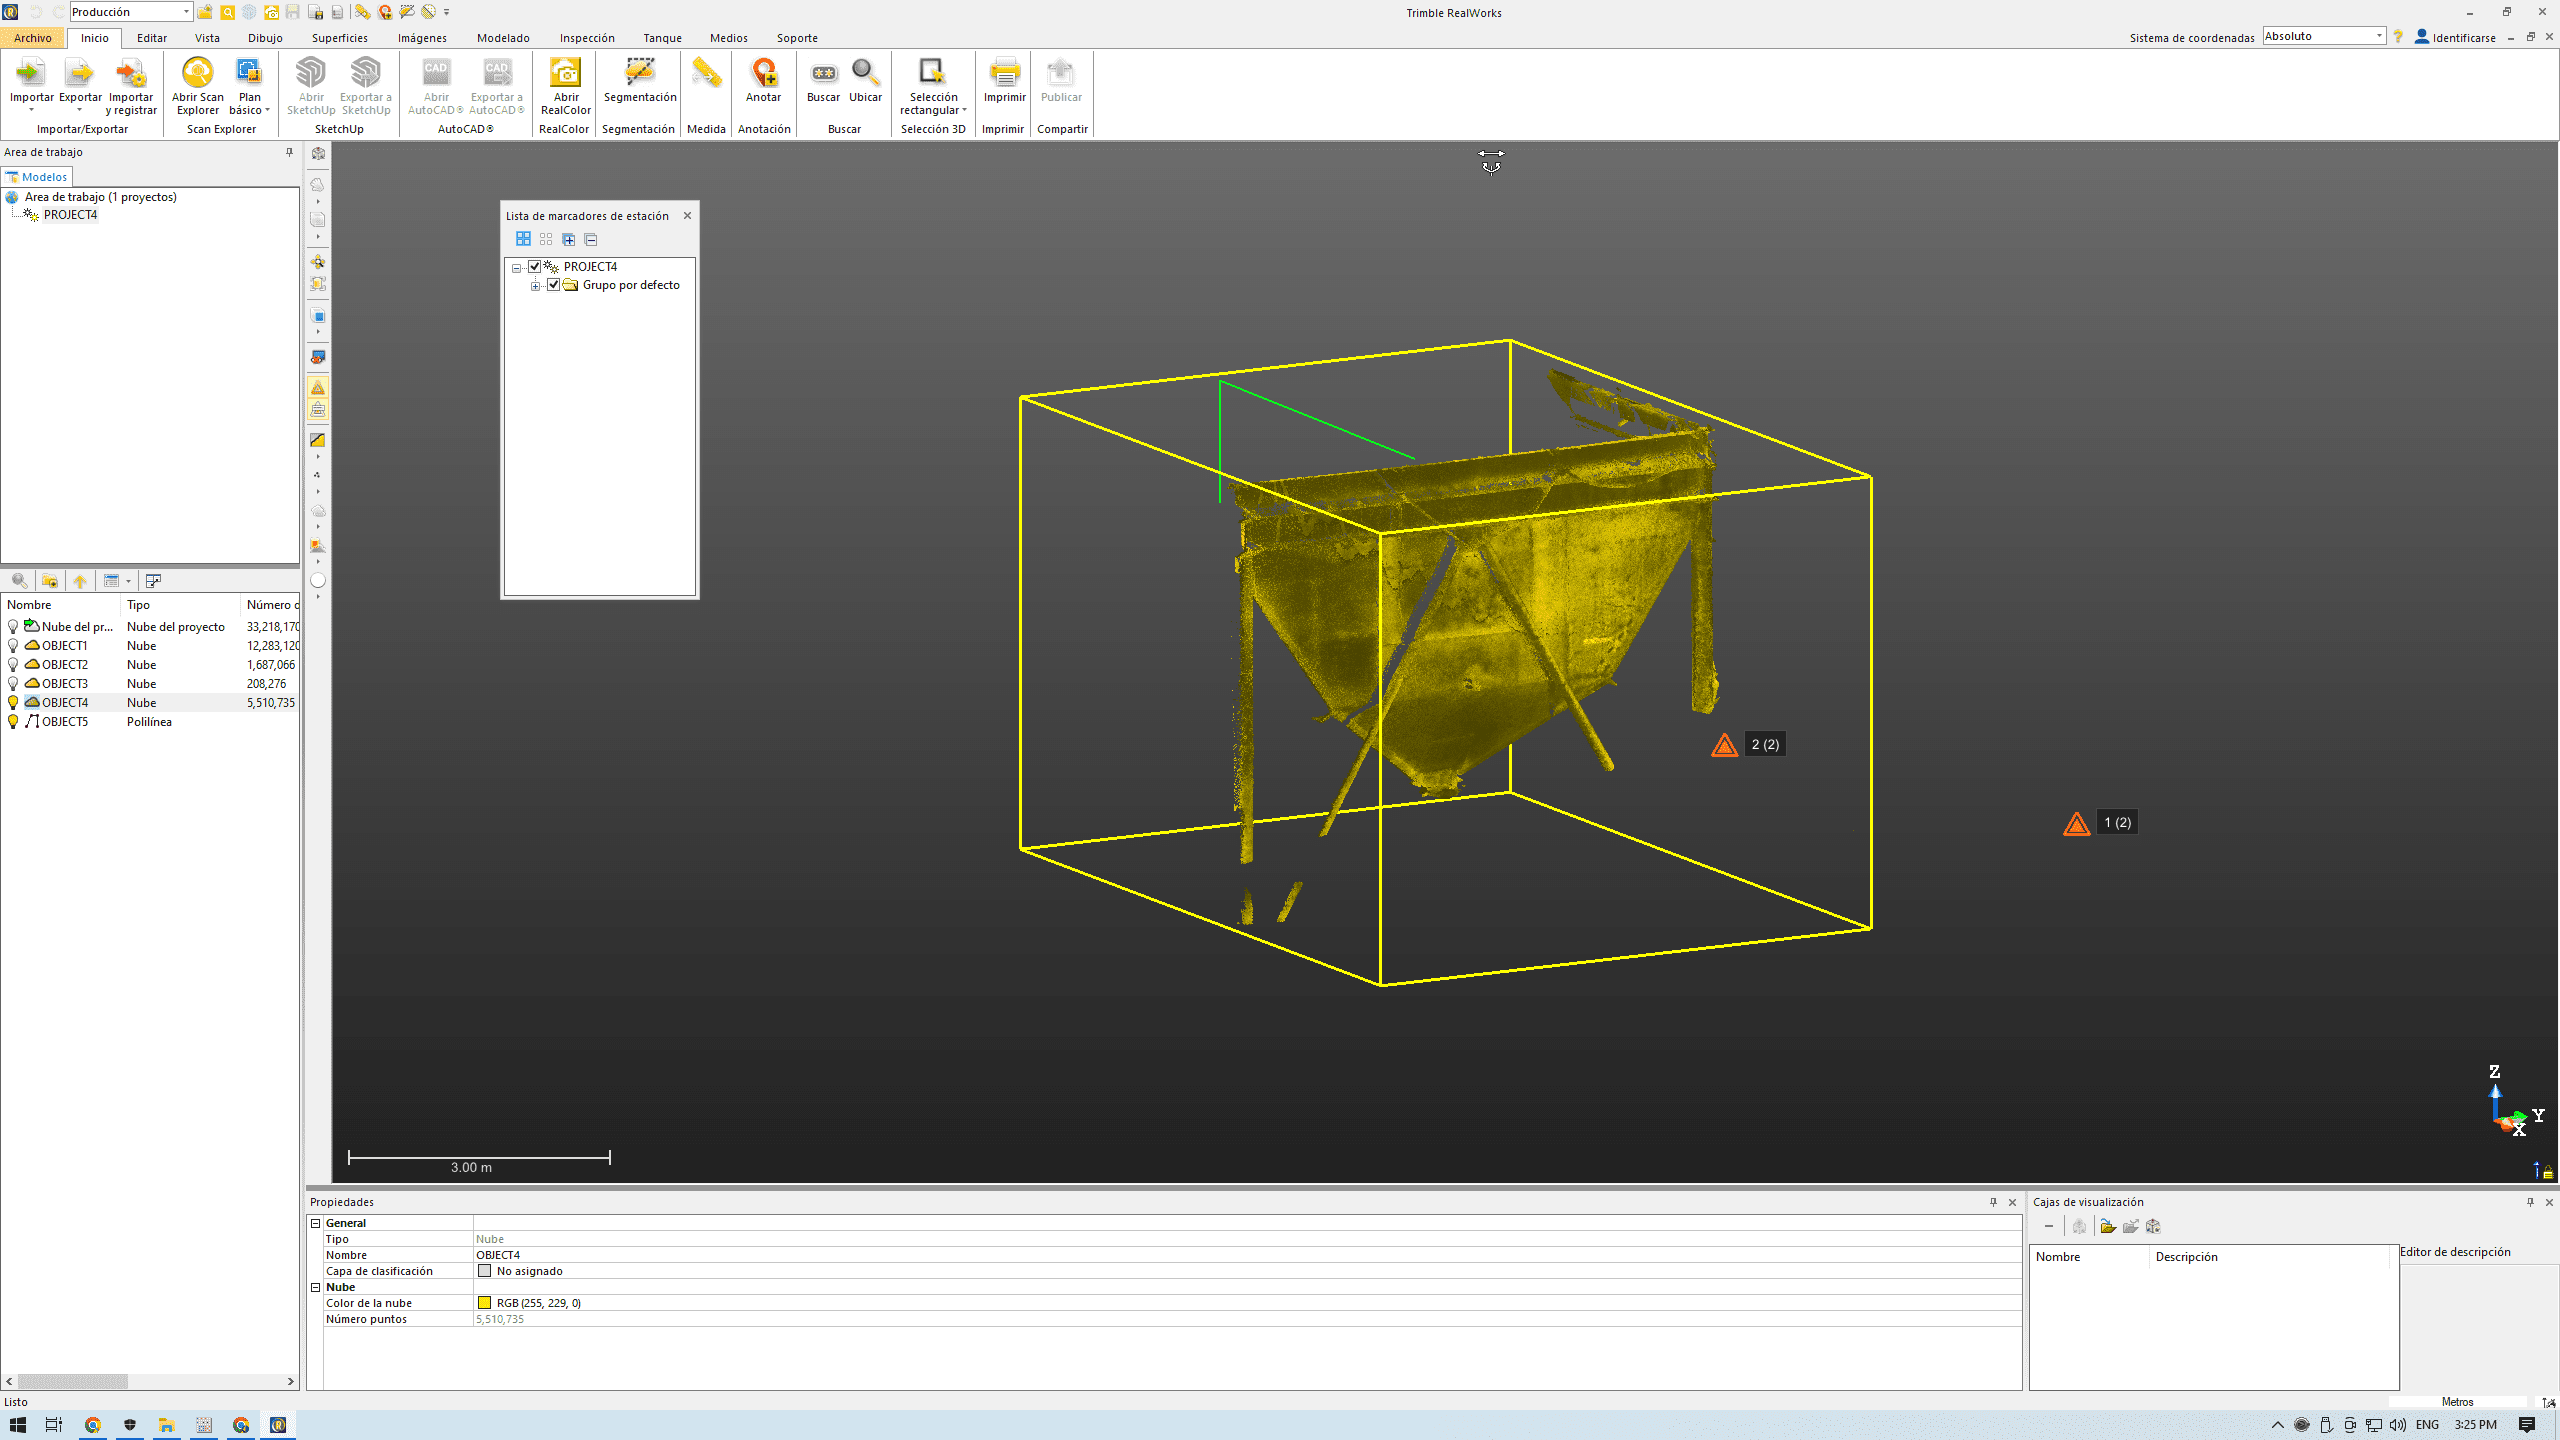Click the Importar y registrar icon

(x=131, y=73)
